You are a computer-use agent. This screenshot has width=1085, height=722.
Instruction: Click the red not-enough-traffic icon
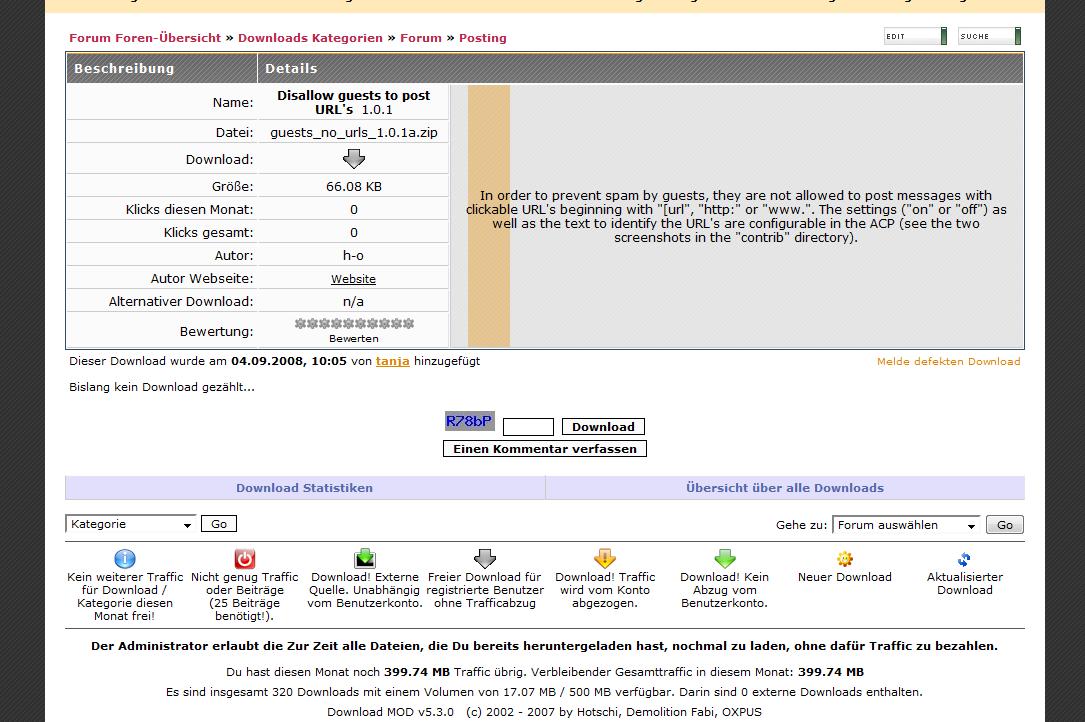pos(245,559)
